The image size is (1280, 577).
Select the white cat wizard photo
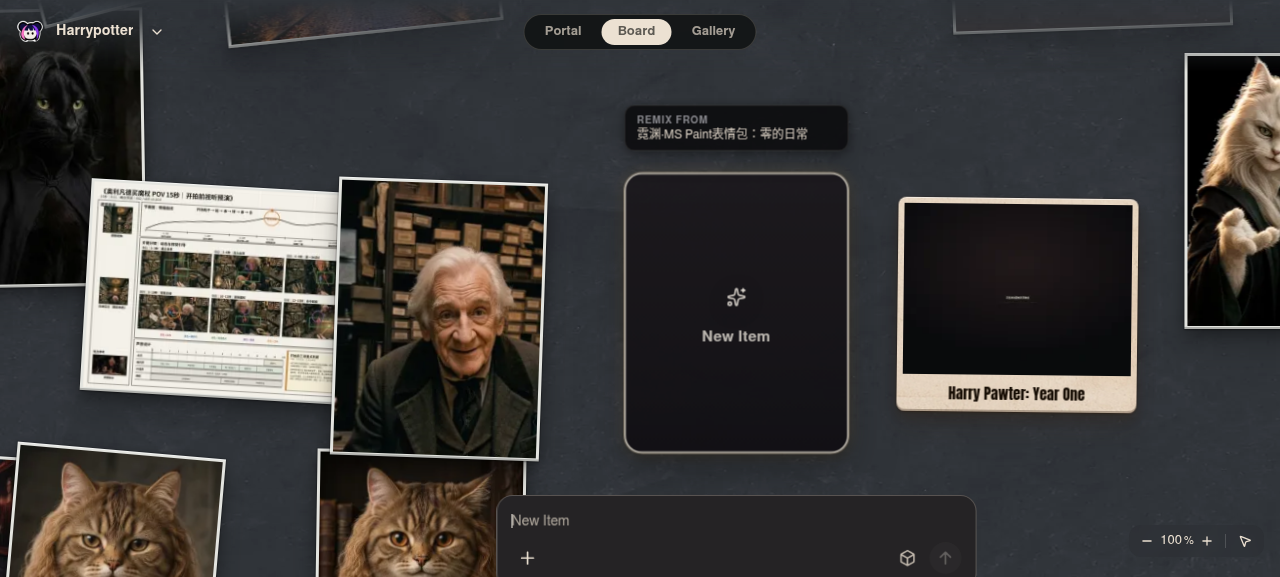[x=1233, y=191]
